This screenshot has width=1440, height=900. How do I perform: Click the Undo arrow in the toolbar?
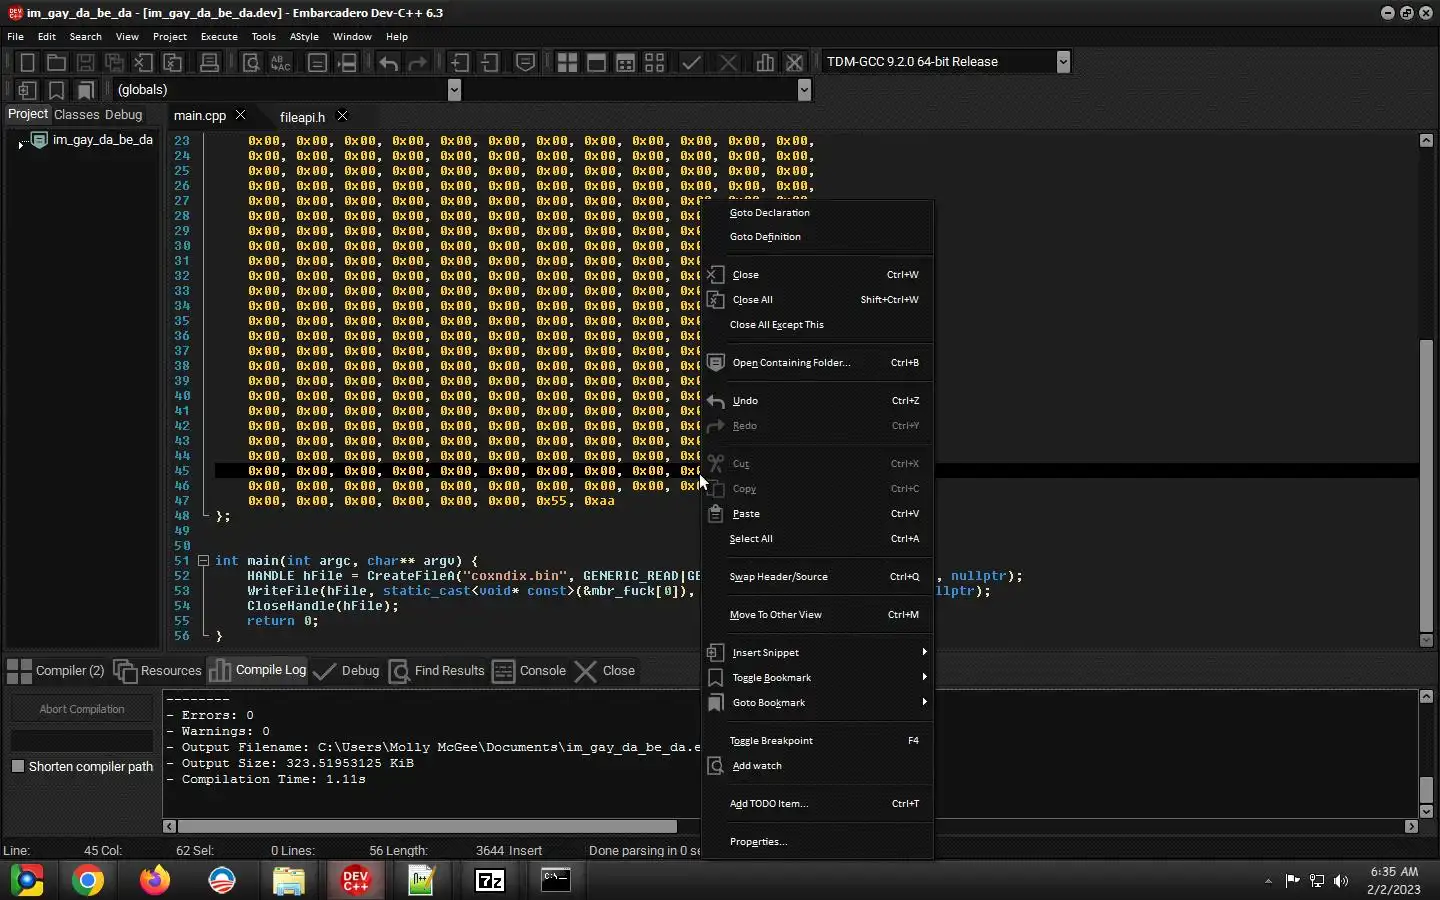point(388,62)
